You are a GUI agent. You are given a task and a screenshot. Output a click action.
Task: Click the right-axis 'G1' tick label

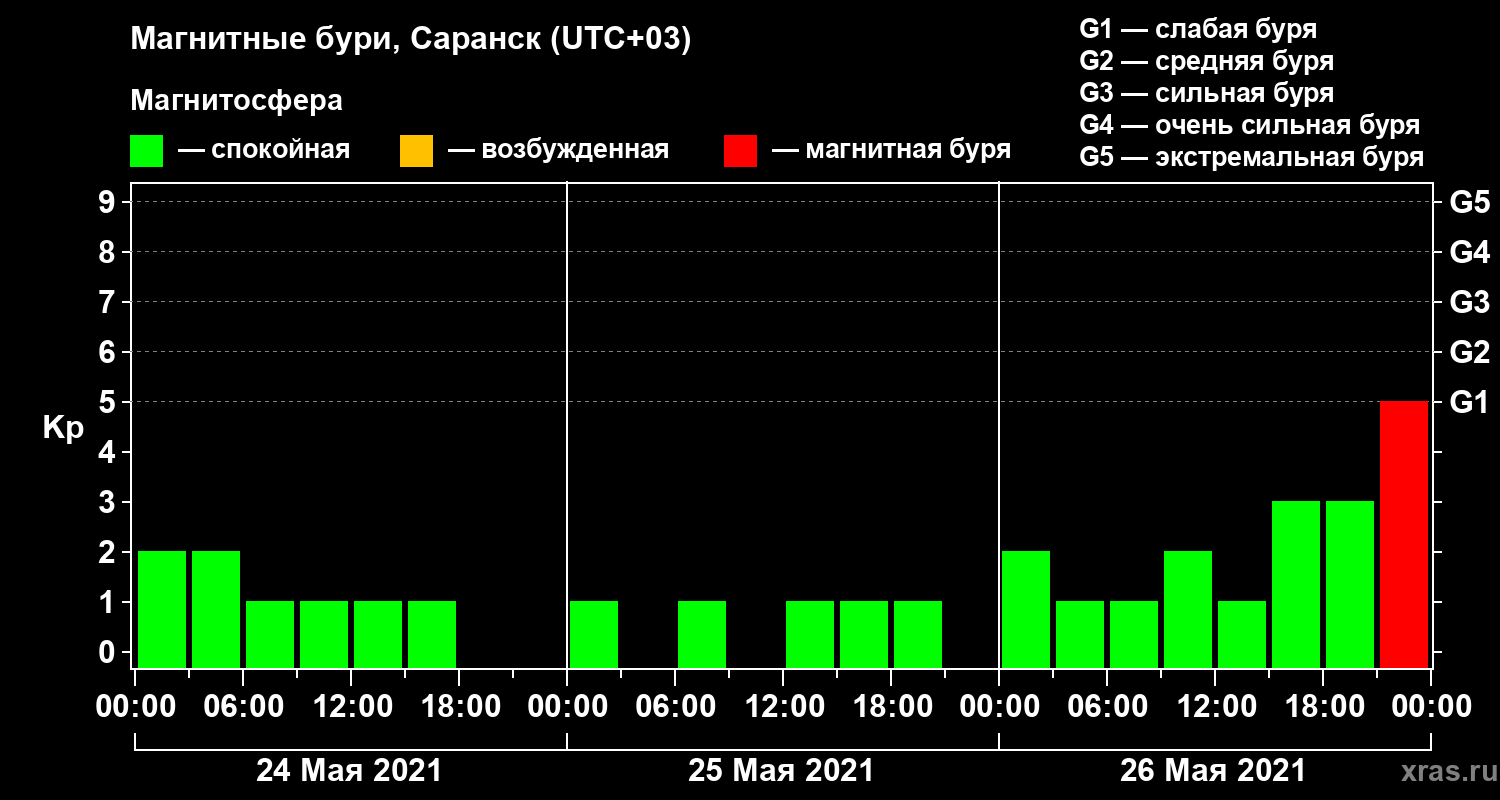pyautogui.click(x=1470, y=402)
